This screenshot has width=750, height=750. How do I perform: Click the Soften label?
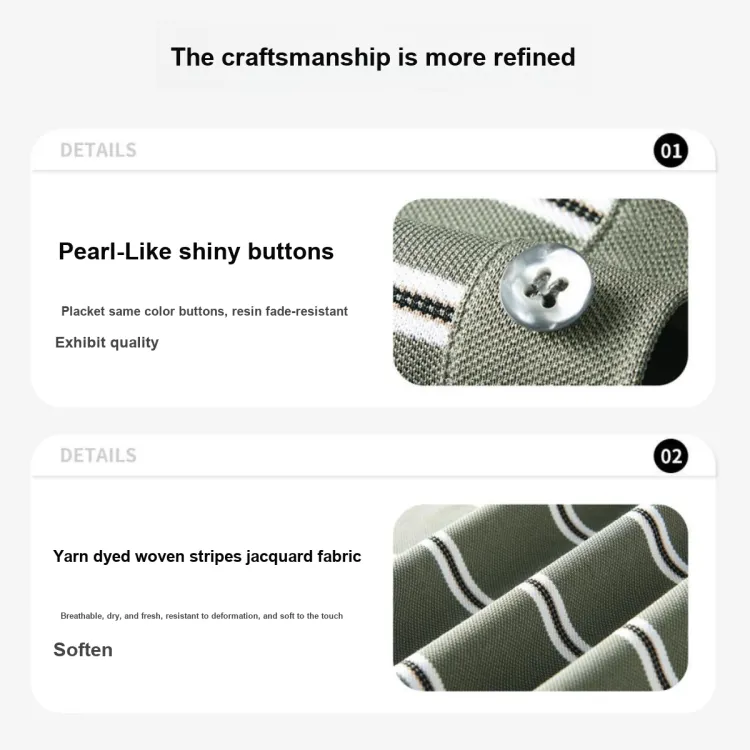pyautogui.click(x=83, y=650)
